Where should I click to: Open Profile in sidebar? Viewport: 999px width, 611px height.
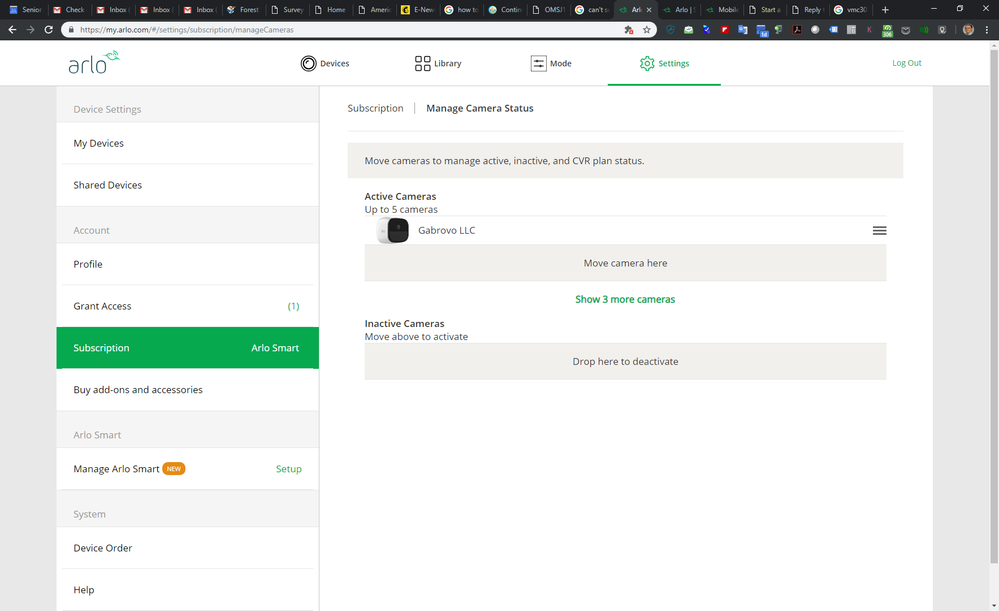[x=187, y=264]
